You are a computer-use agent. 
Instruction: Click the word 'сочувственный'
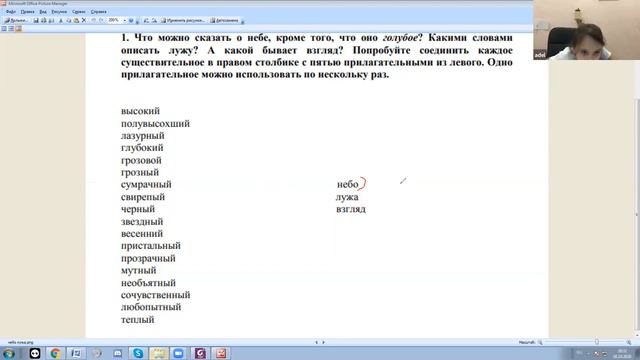tap(156, 295)
